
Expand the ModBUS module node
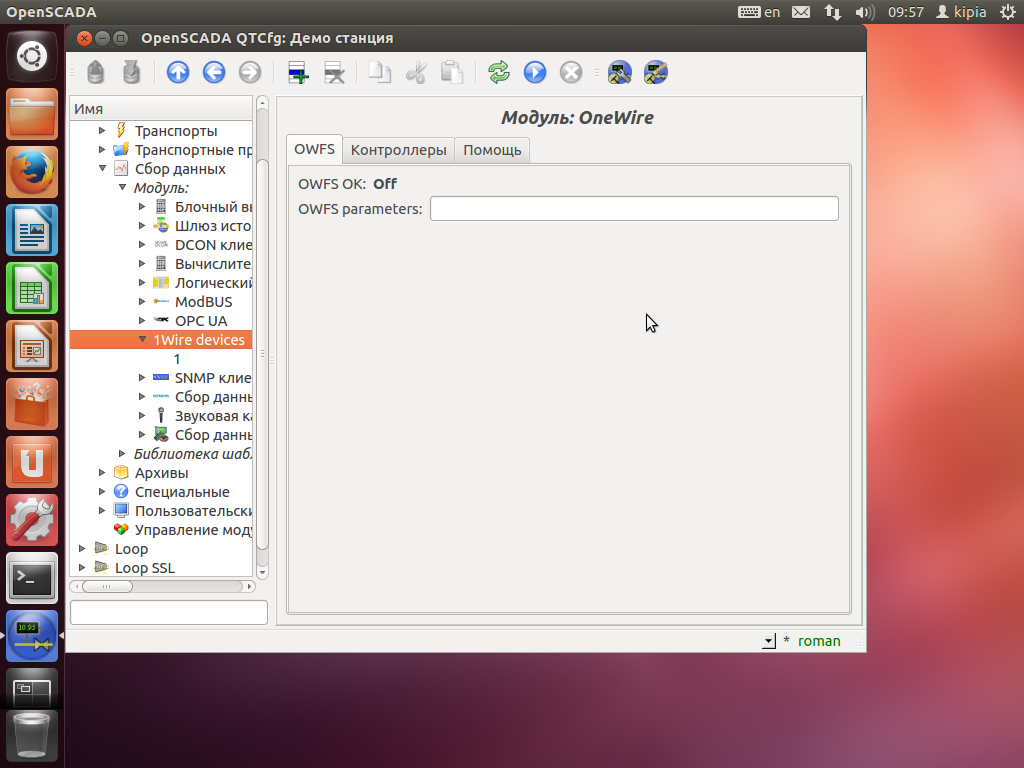[x=142, y=302]
